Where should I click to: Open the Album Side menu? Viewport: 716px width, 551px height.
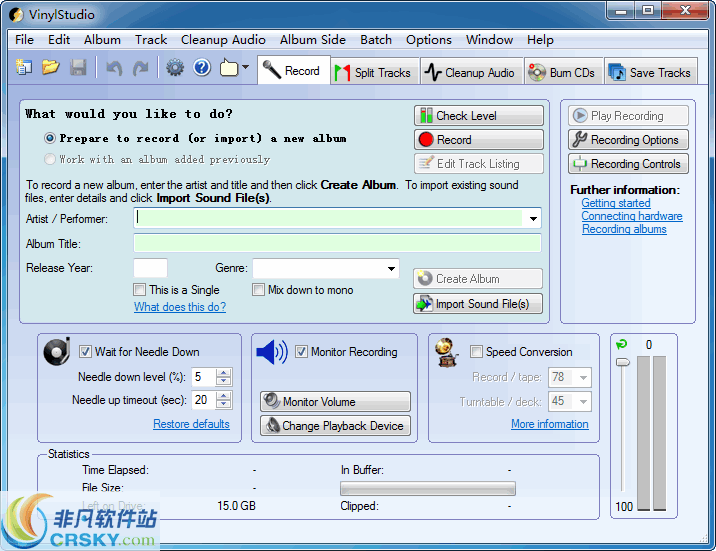click(x=313, y=40)
